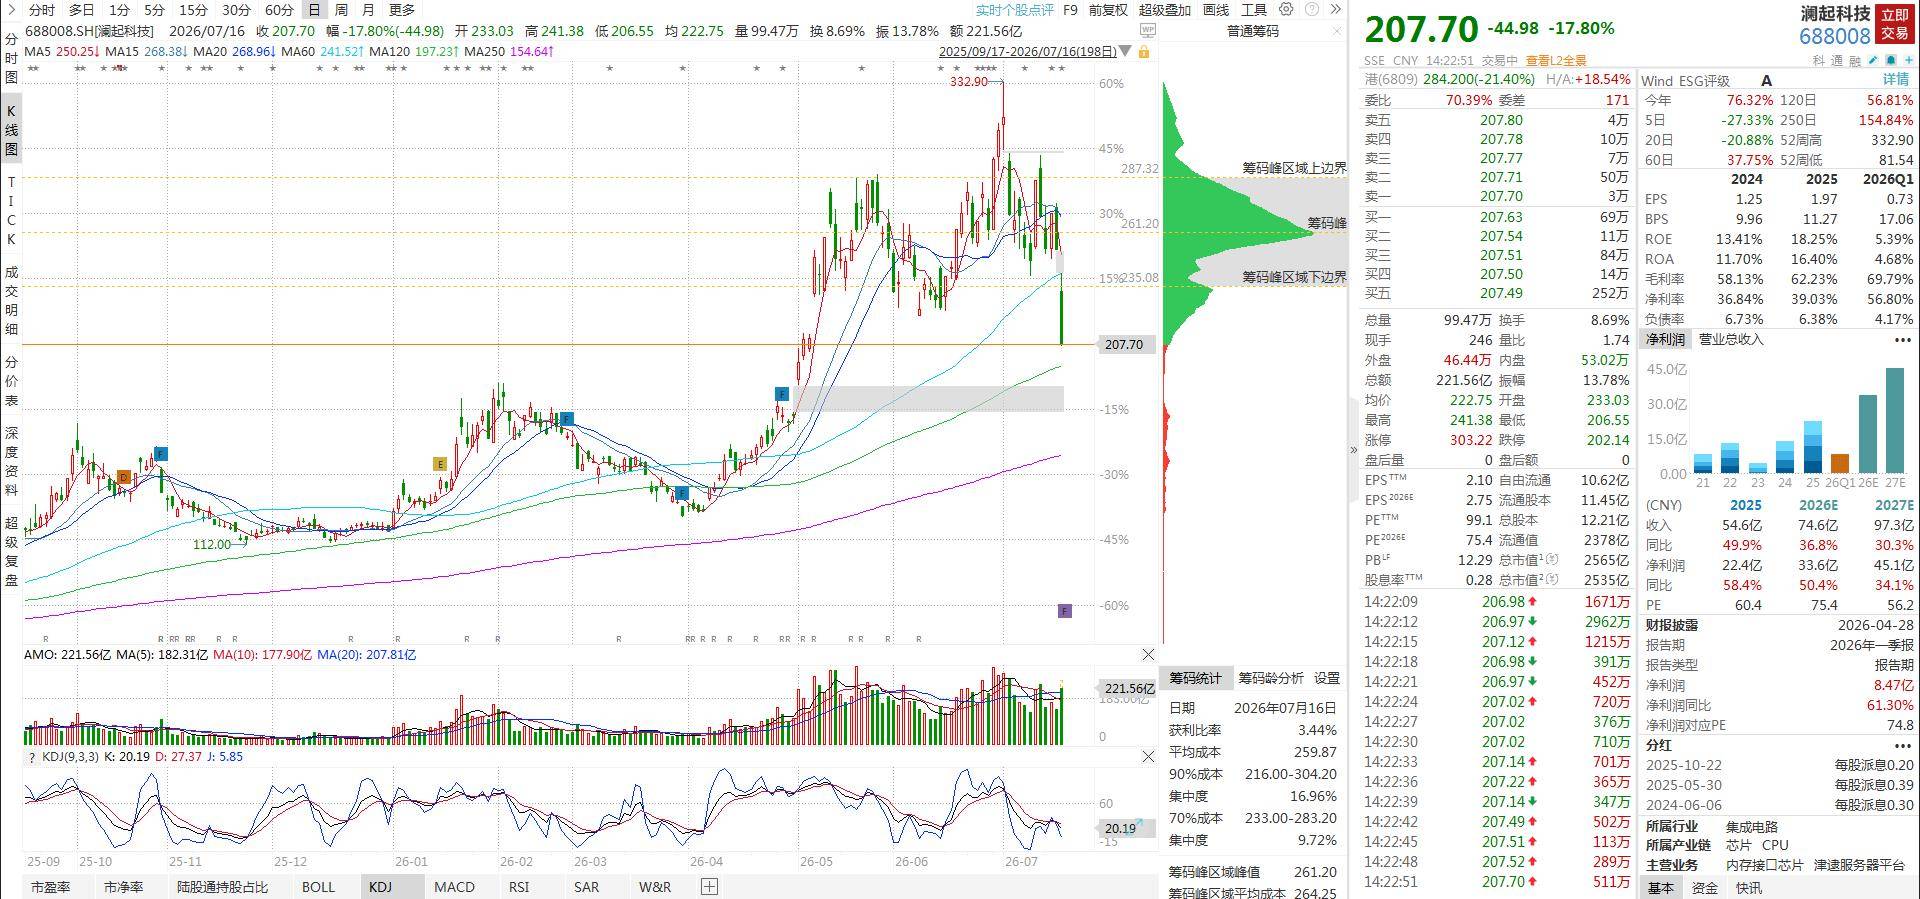This screenshot has height=899, width=1920.
Task: Toggle 前复权 price adjustment mode
Action: coord(1108,10)
